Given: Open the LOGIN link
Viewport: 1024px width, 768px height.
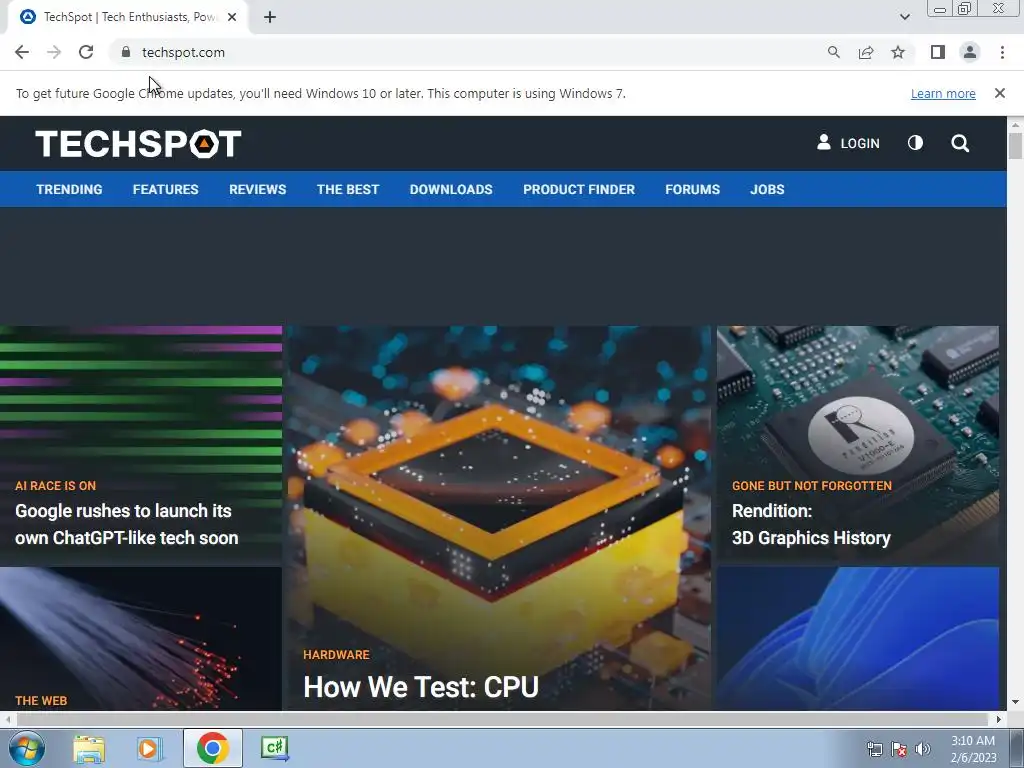Looking at the screenshot, I should point(848,143).
